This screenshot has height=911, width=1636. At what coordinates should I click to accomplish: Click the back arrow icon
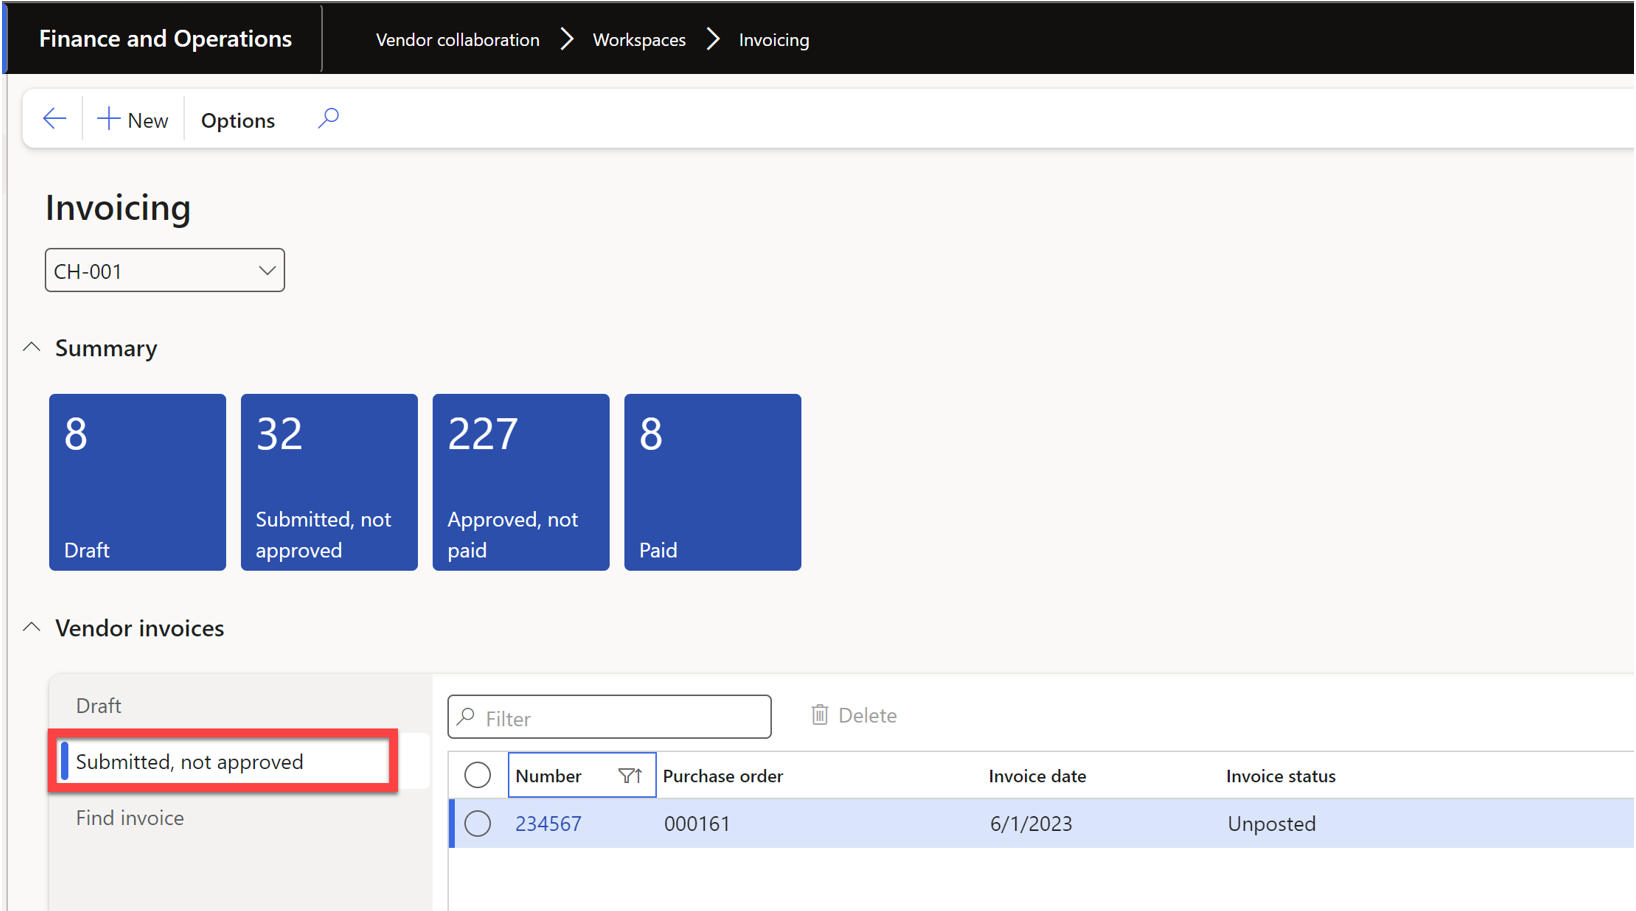[54, 119]
